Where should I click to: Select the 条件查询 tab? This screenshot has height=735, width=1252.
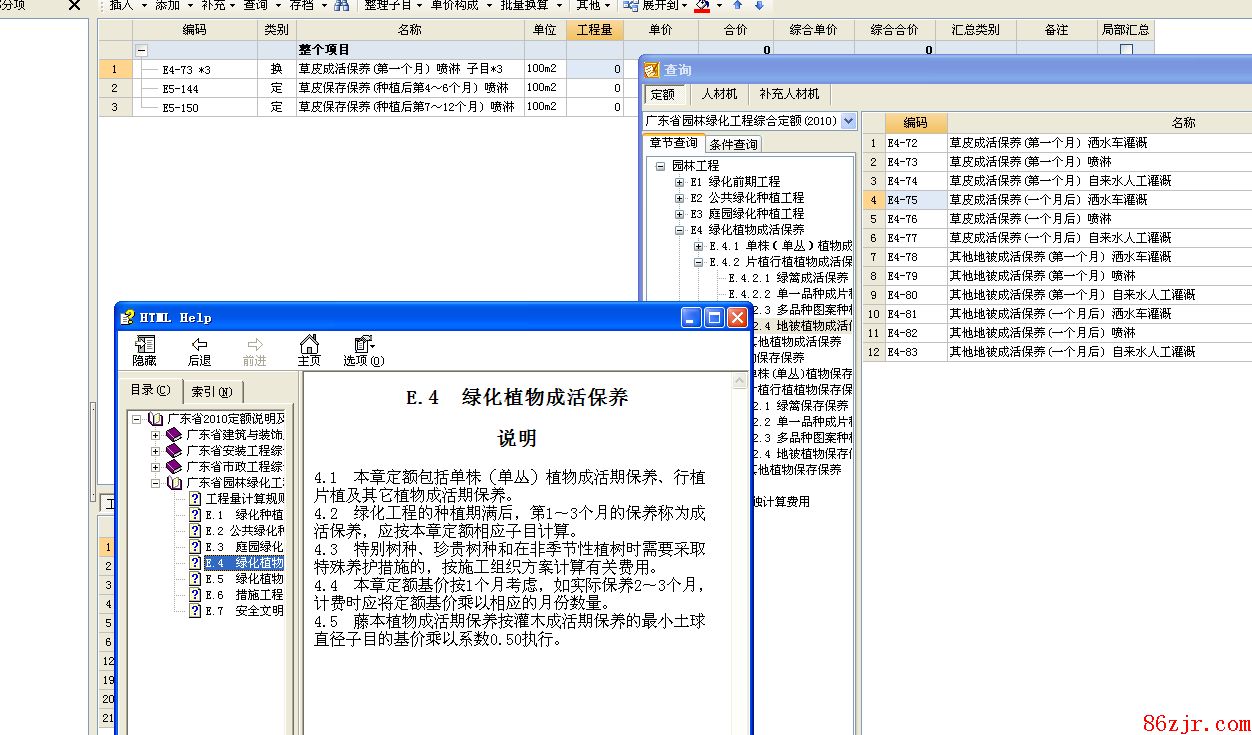pyautogui.click(x=734, y=144)
